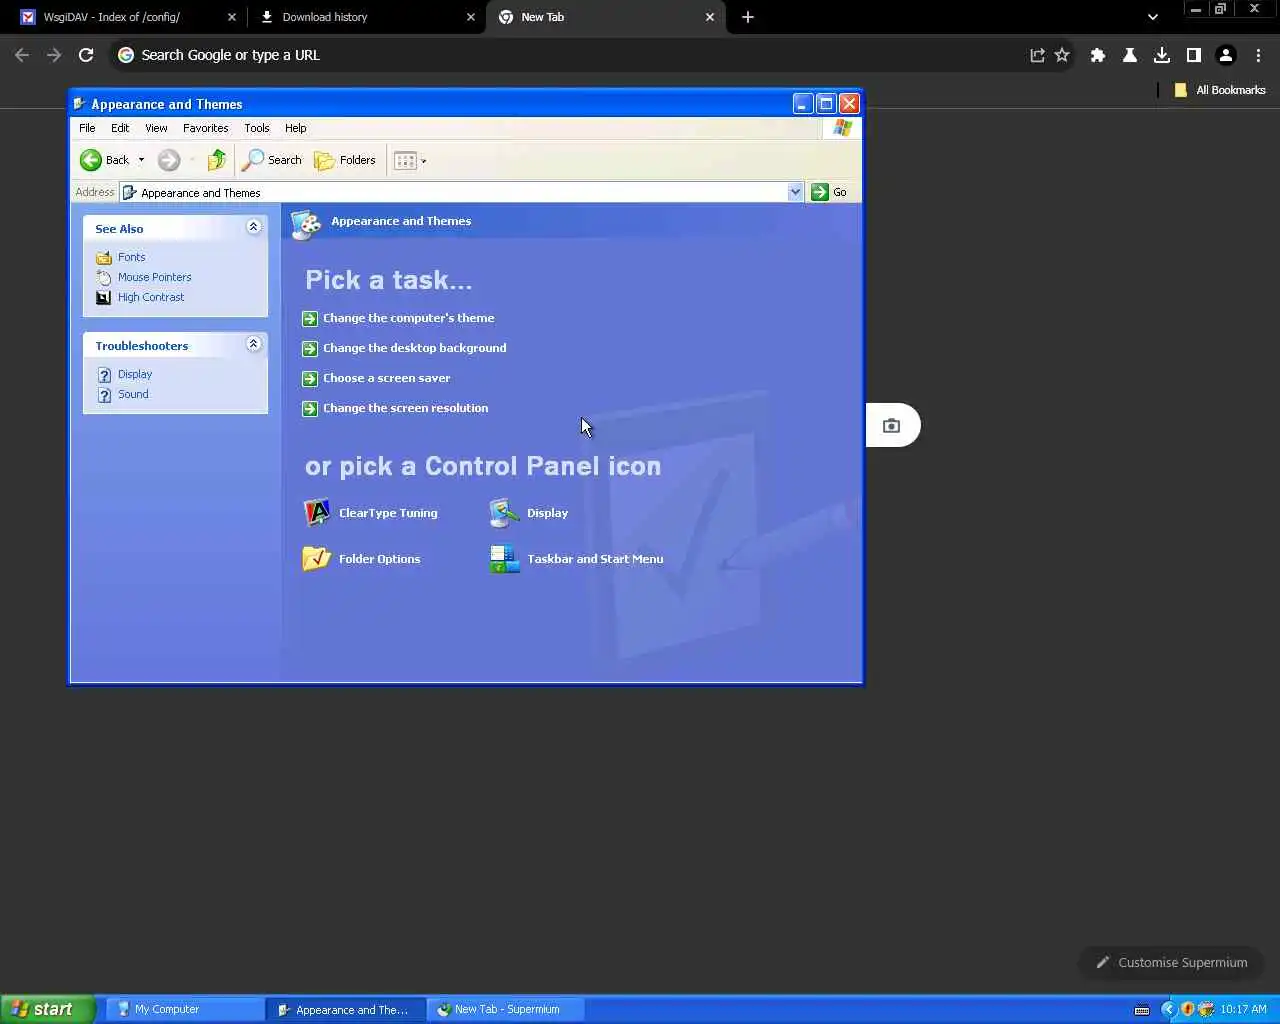Open the All Bookmarks folder

1220,90
